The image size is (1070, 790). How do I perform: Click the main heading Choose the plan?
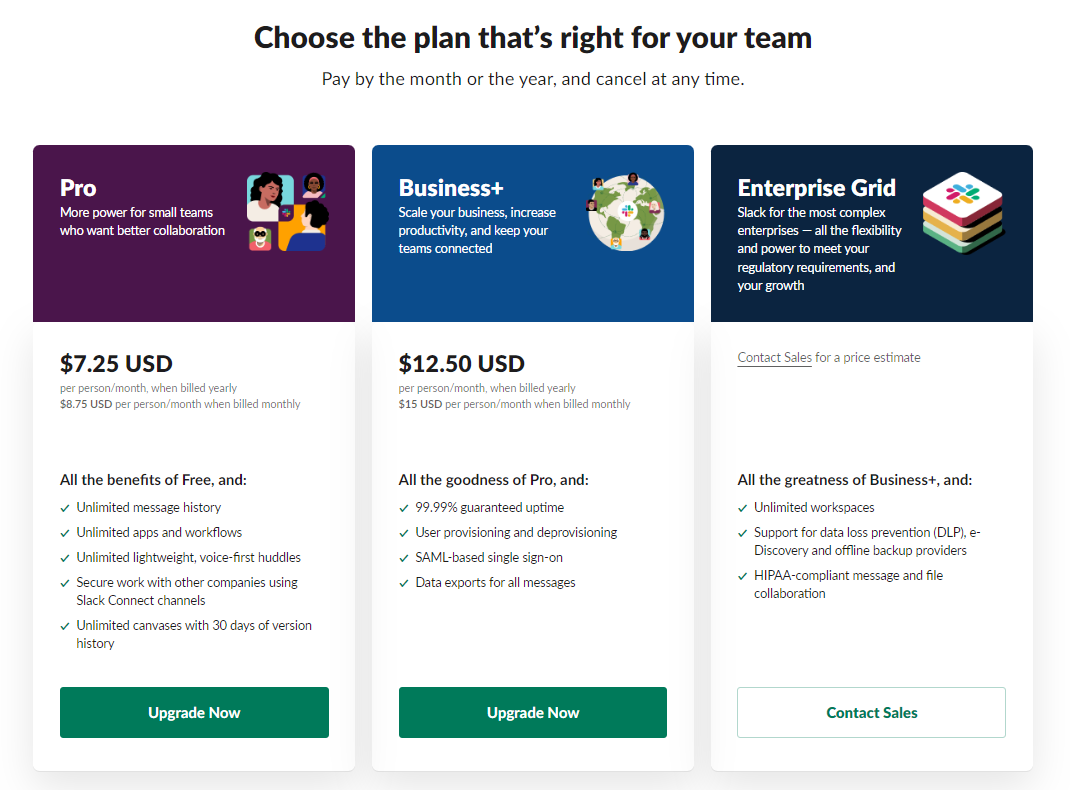coord(533,38)
